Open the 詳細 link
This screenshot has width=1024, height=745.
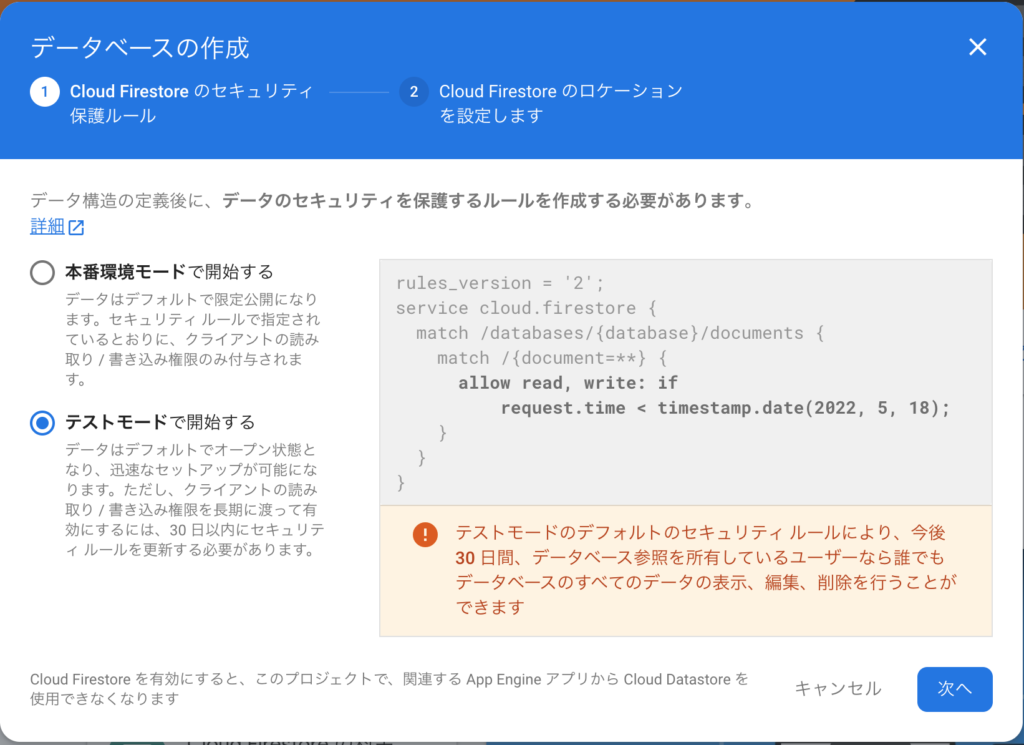[47, 227]
